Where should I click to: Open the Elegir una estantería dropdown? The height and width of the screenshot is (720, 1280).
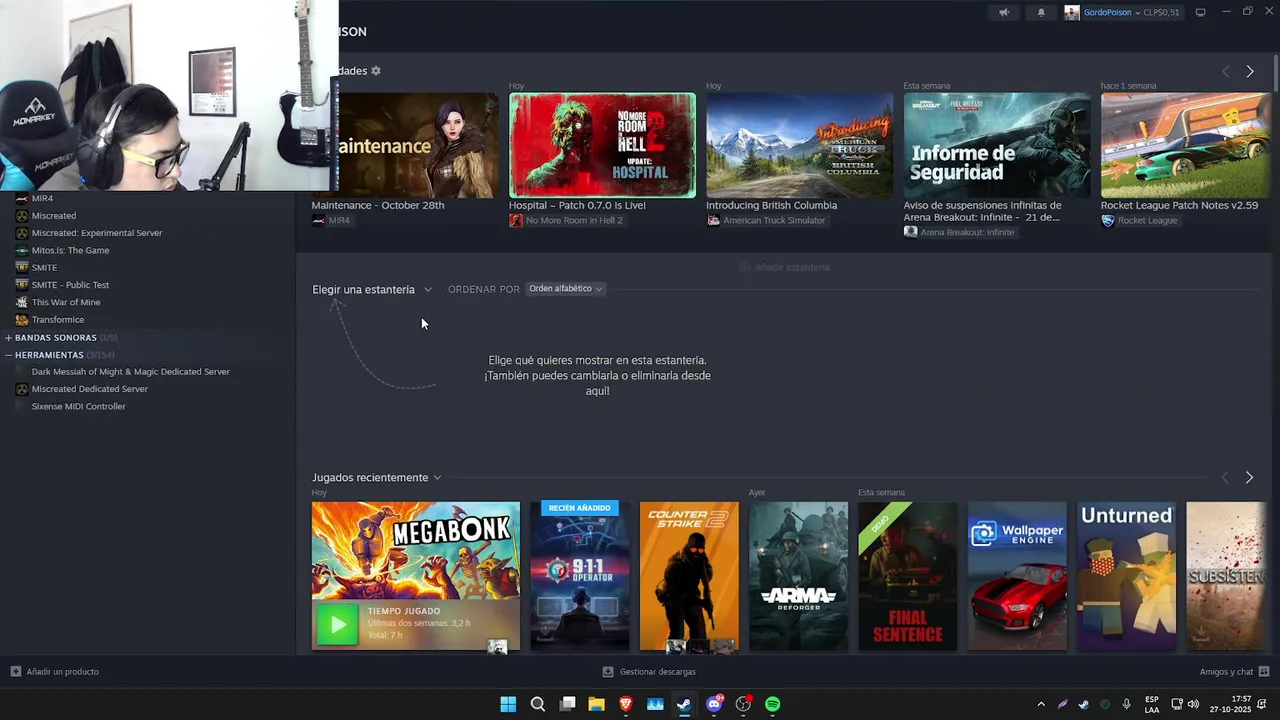click(x=372, y=289)
